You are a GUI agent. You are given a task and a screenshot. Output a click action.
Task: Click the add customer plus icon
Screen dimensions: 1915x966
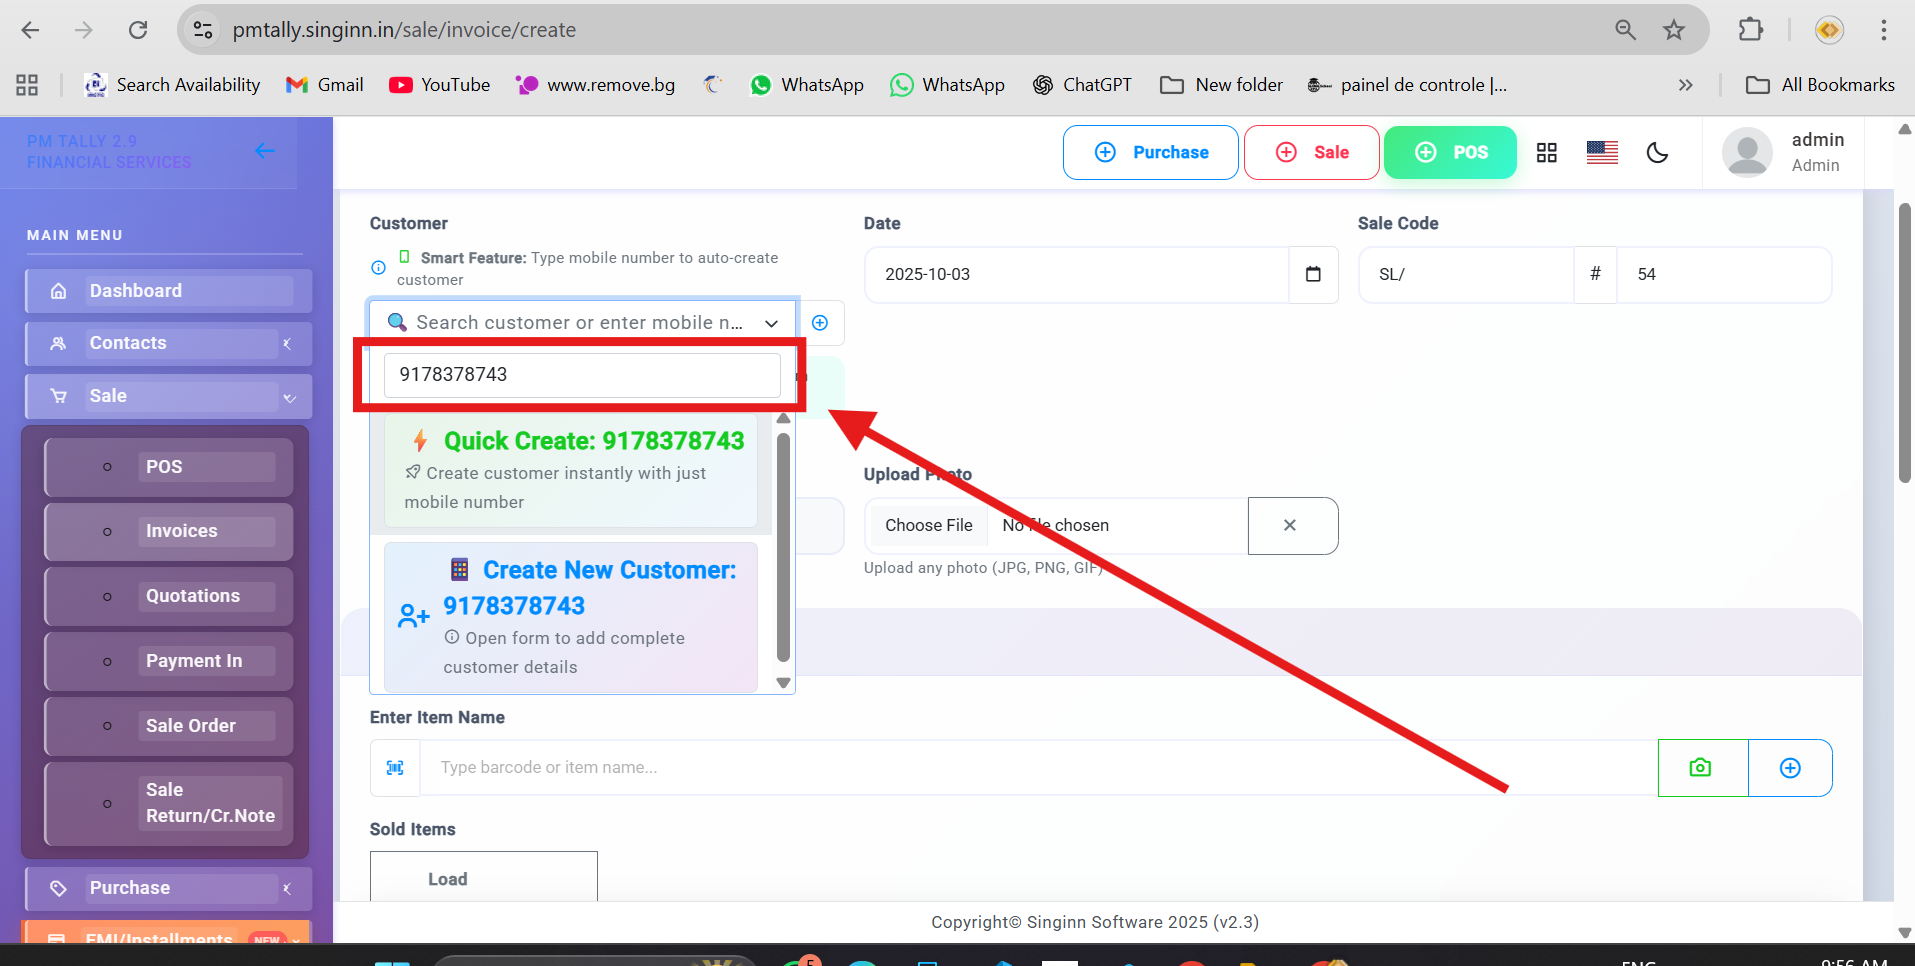point(820,323)
